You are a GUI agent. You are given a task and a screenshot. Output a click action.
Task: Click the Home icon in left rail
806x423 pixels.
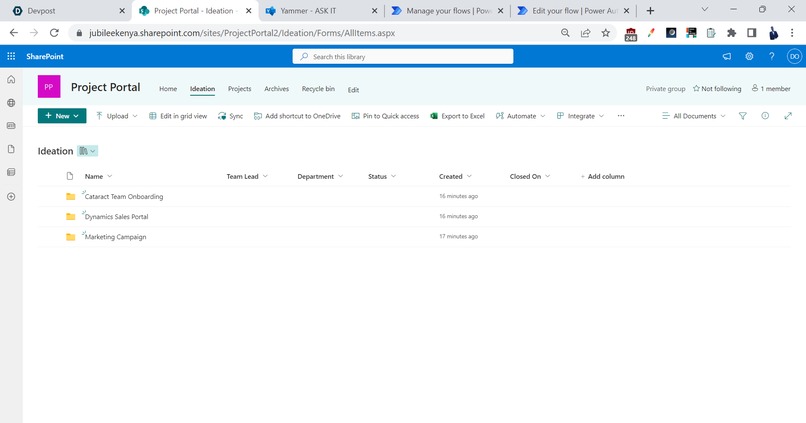[11, 80]
